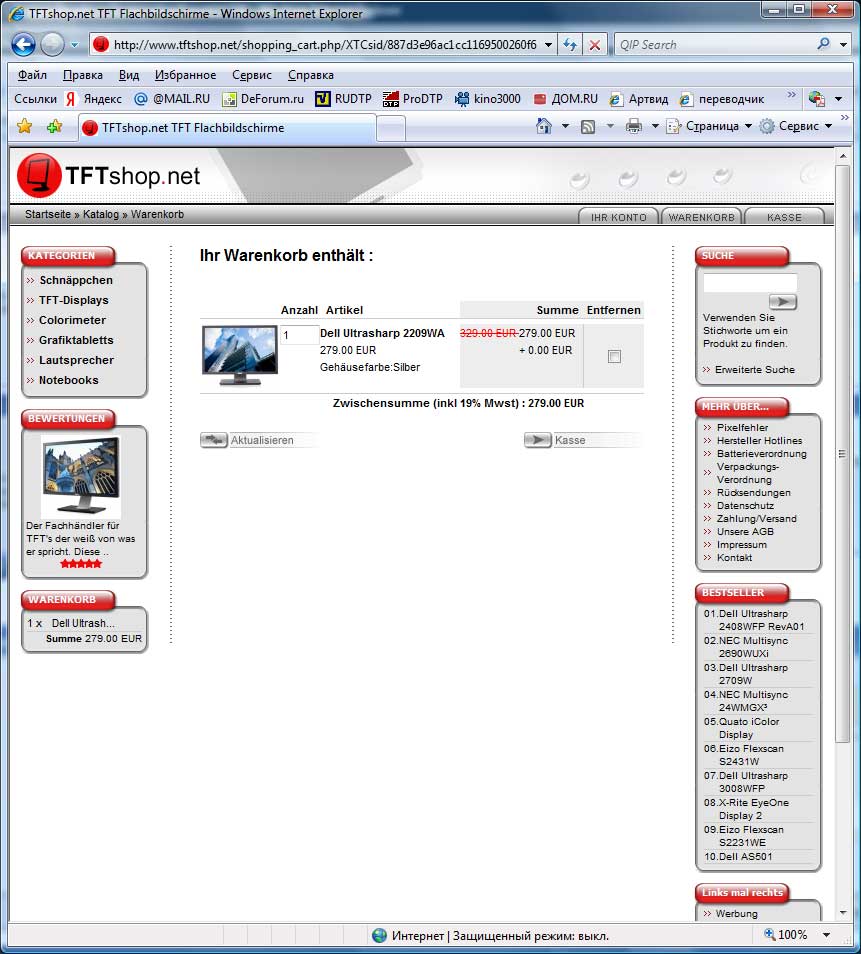Click the browser Forward arrow button
This screenshot has width=861, height=954.
click(x=52, y=44)
